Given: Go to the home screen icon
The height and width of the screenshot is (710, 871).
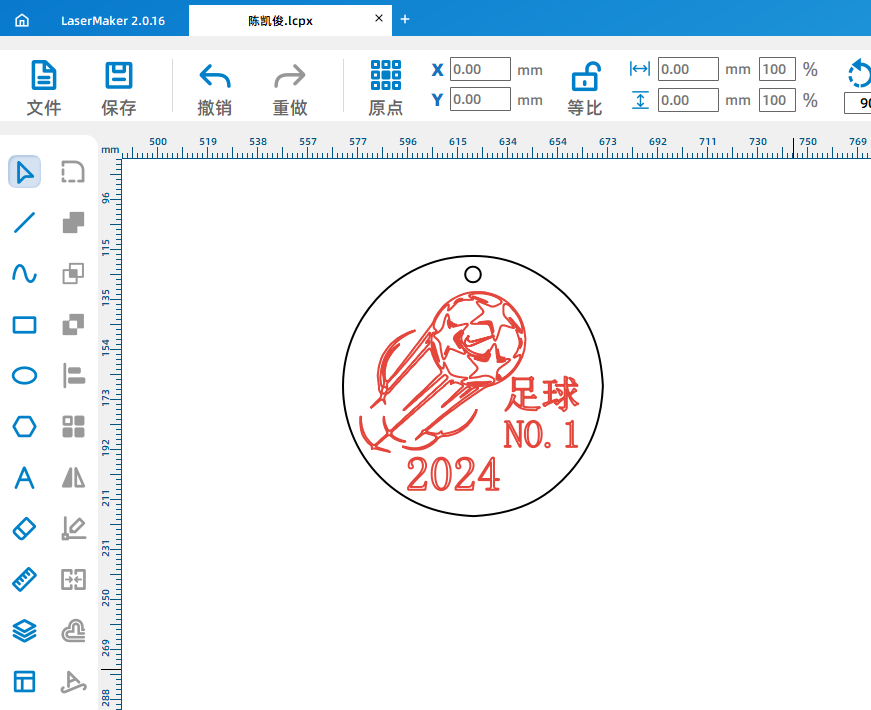Looking at the screenshot, I should point(22,20).
